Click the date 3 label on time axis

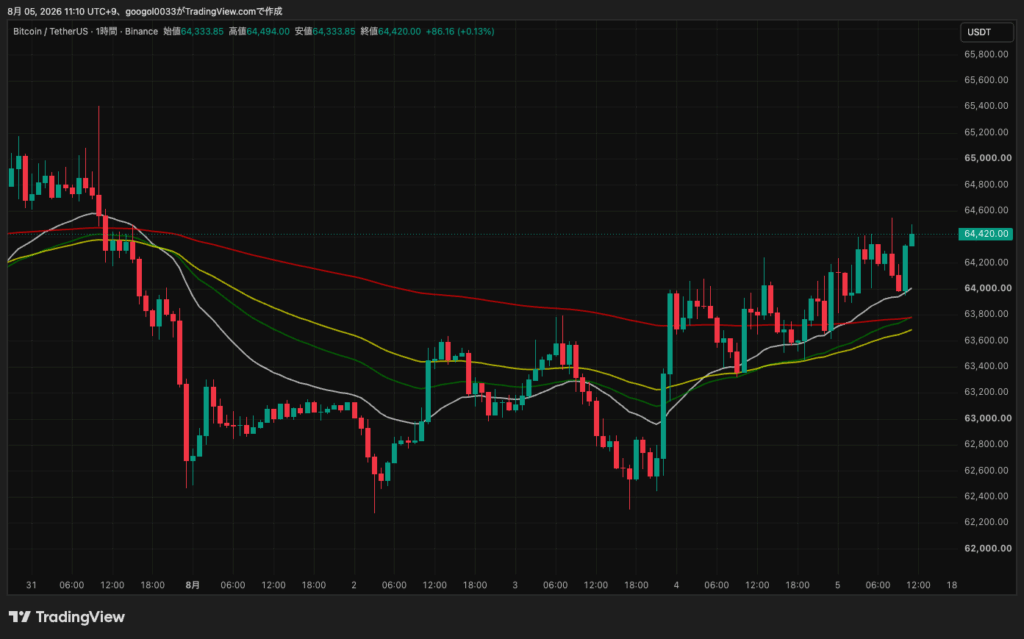[515, 585]
